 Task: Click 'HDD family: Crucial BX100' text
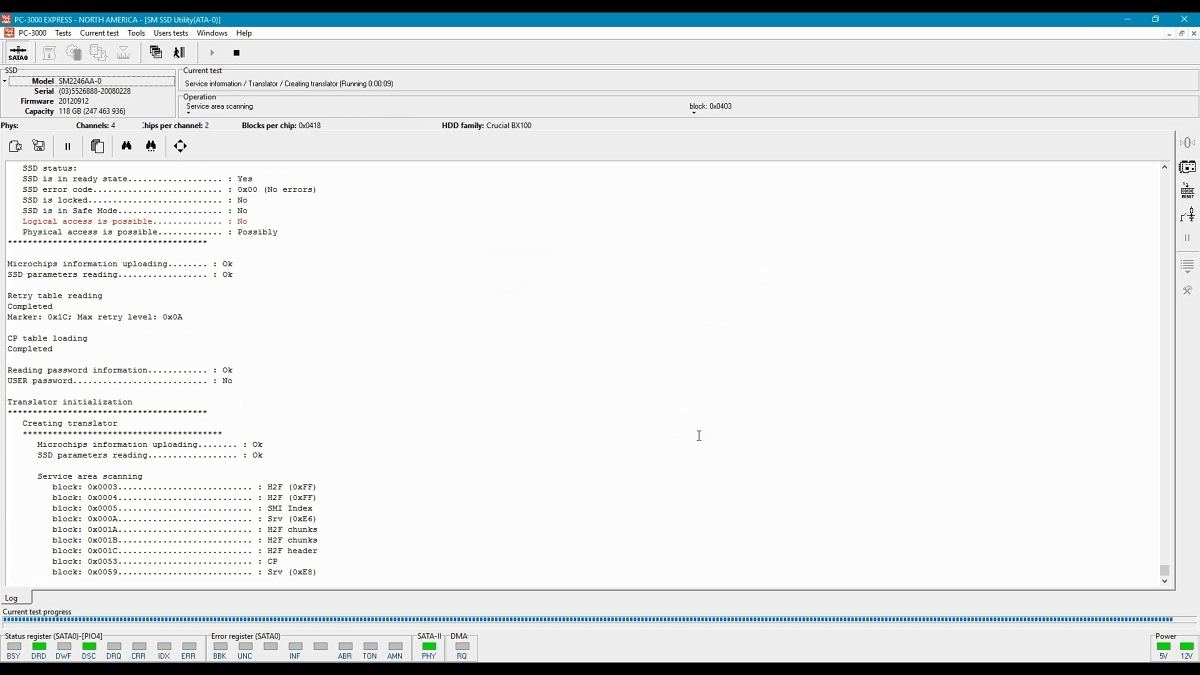click(x=487, y=126)
